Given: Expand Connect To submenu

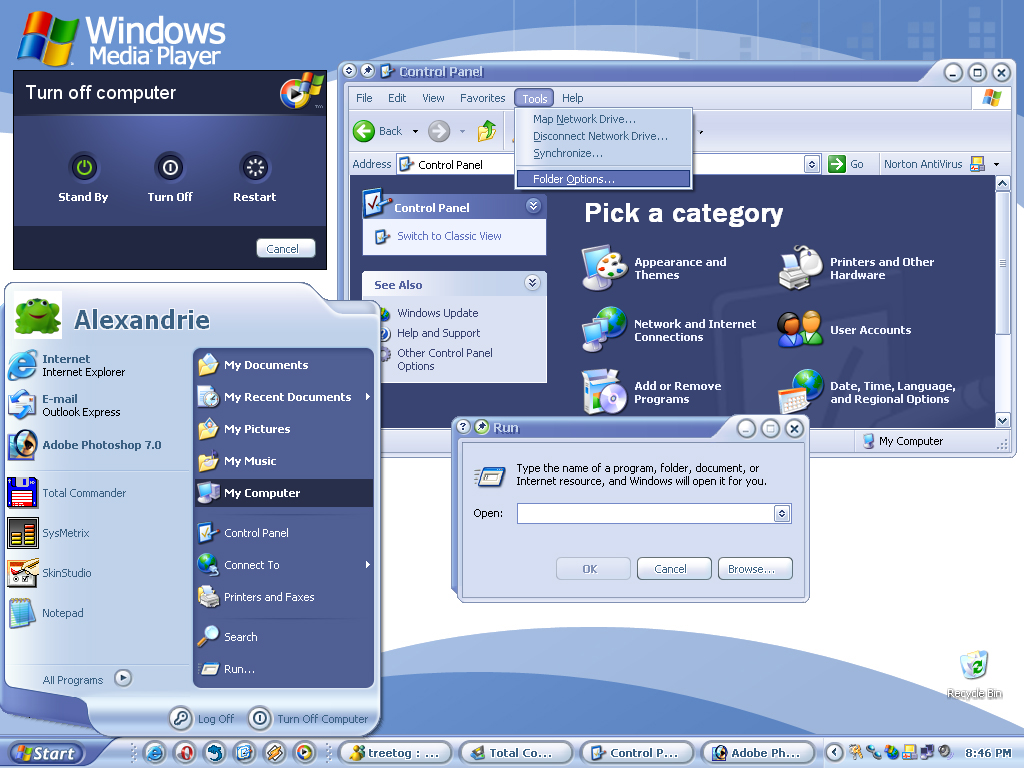Looking at the screenshot, I should [283, 565].
